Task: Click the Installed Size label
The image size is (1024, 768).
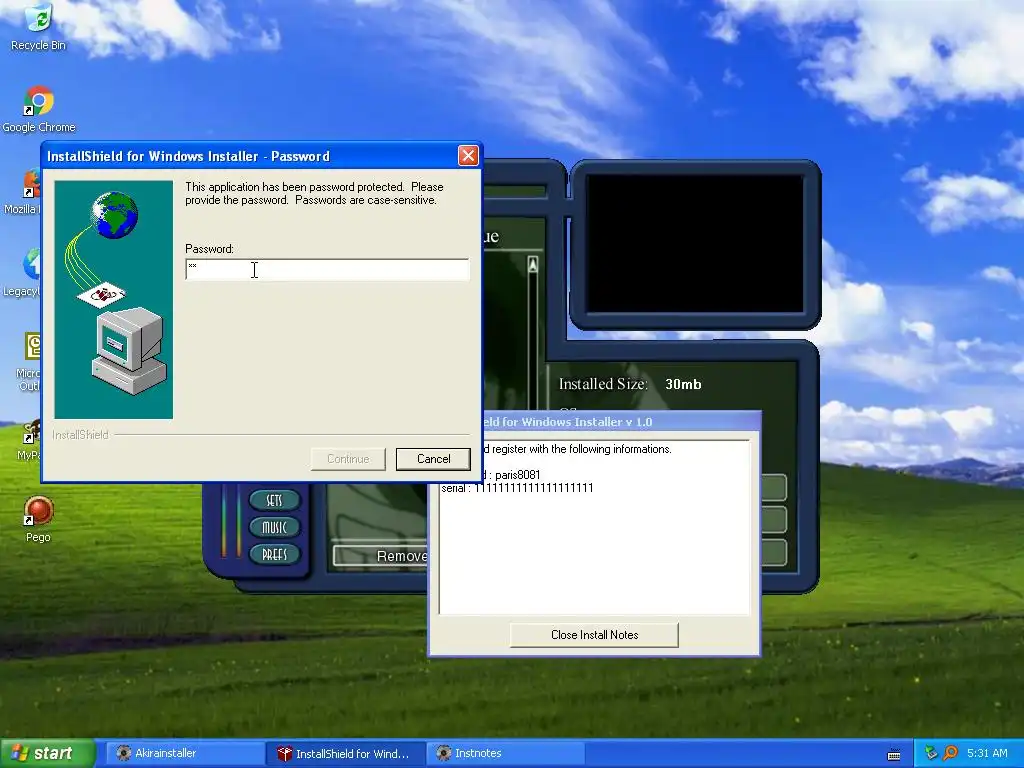Action: [x=603, y=384]
